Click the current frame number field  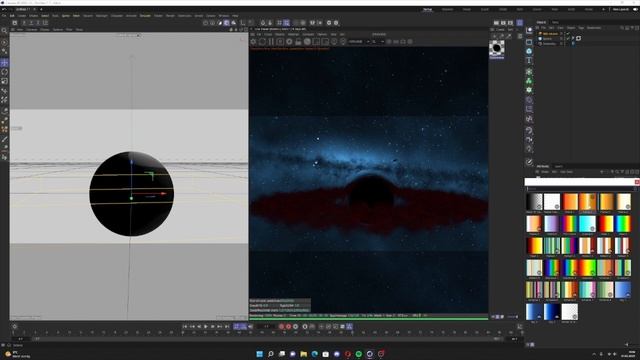point(266,327)
